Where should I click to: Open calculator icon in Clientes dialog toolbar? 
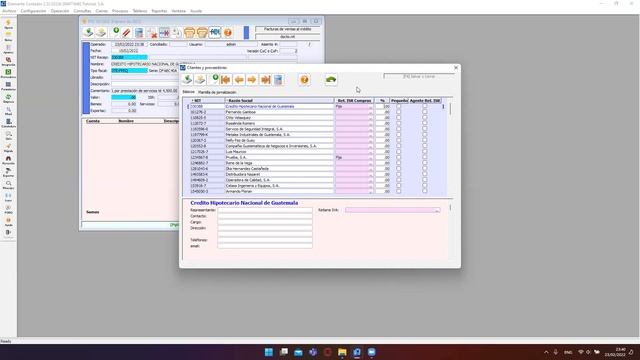coord(278,80)
